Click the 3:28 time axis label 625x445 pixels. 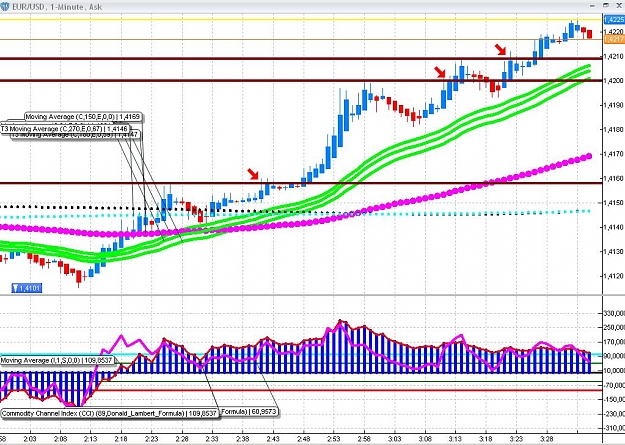pyautogui.click(x=546, y=439)
